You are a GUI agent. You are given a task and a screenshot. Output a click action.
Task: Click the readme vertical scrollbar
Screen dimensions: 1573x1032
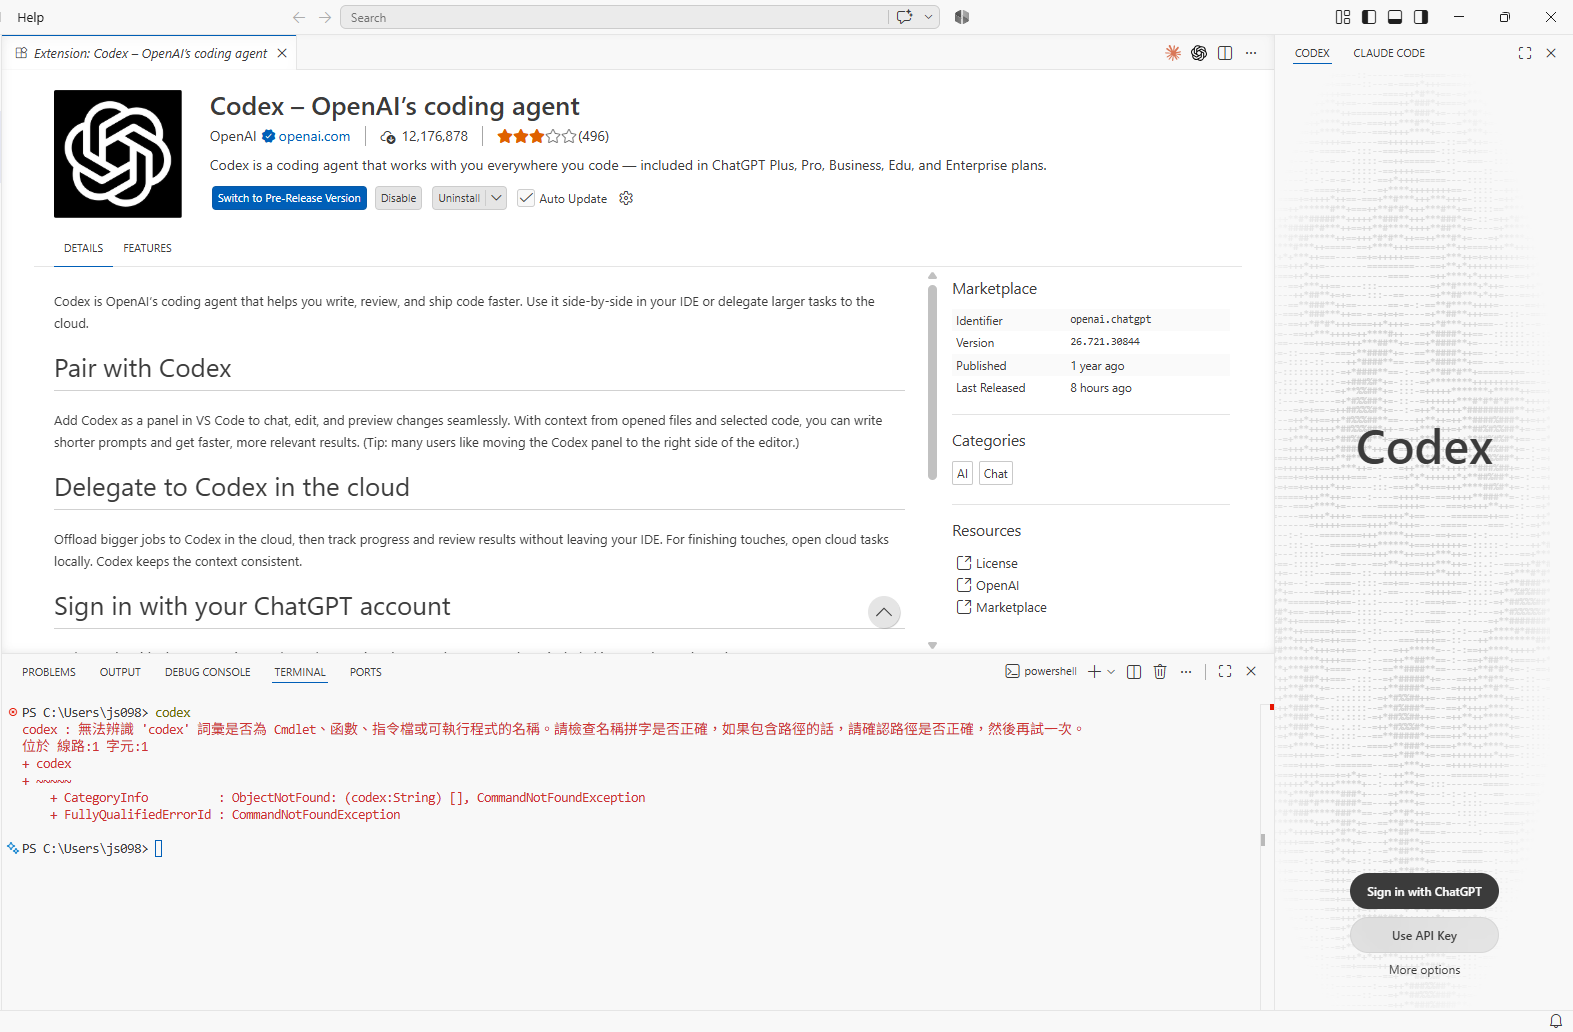coord(932,384)
